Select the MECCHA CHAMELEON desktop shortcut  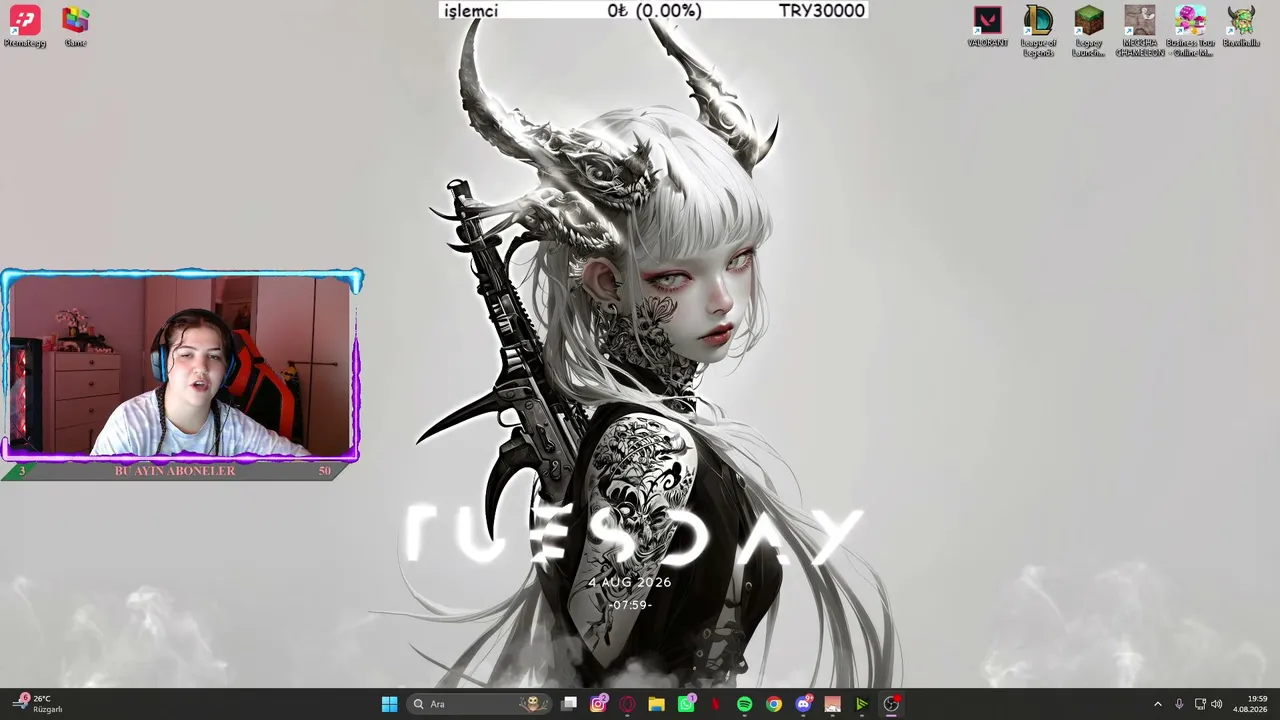click(1139, 31)
